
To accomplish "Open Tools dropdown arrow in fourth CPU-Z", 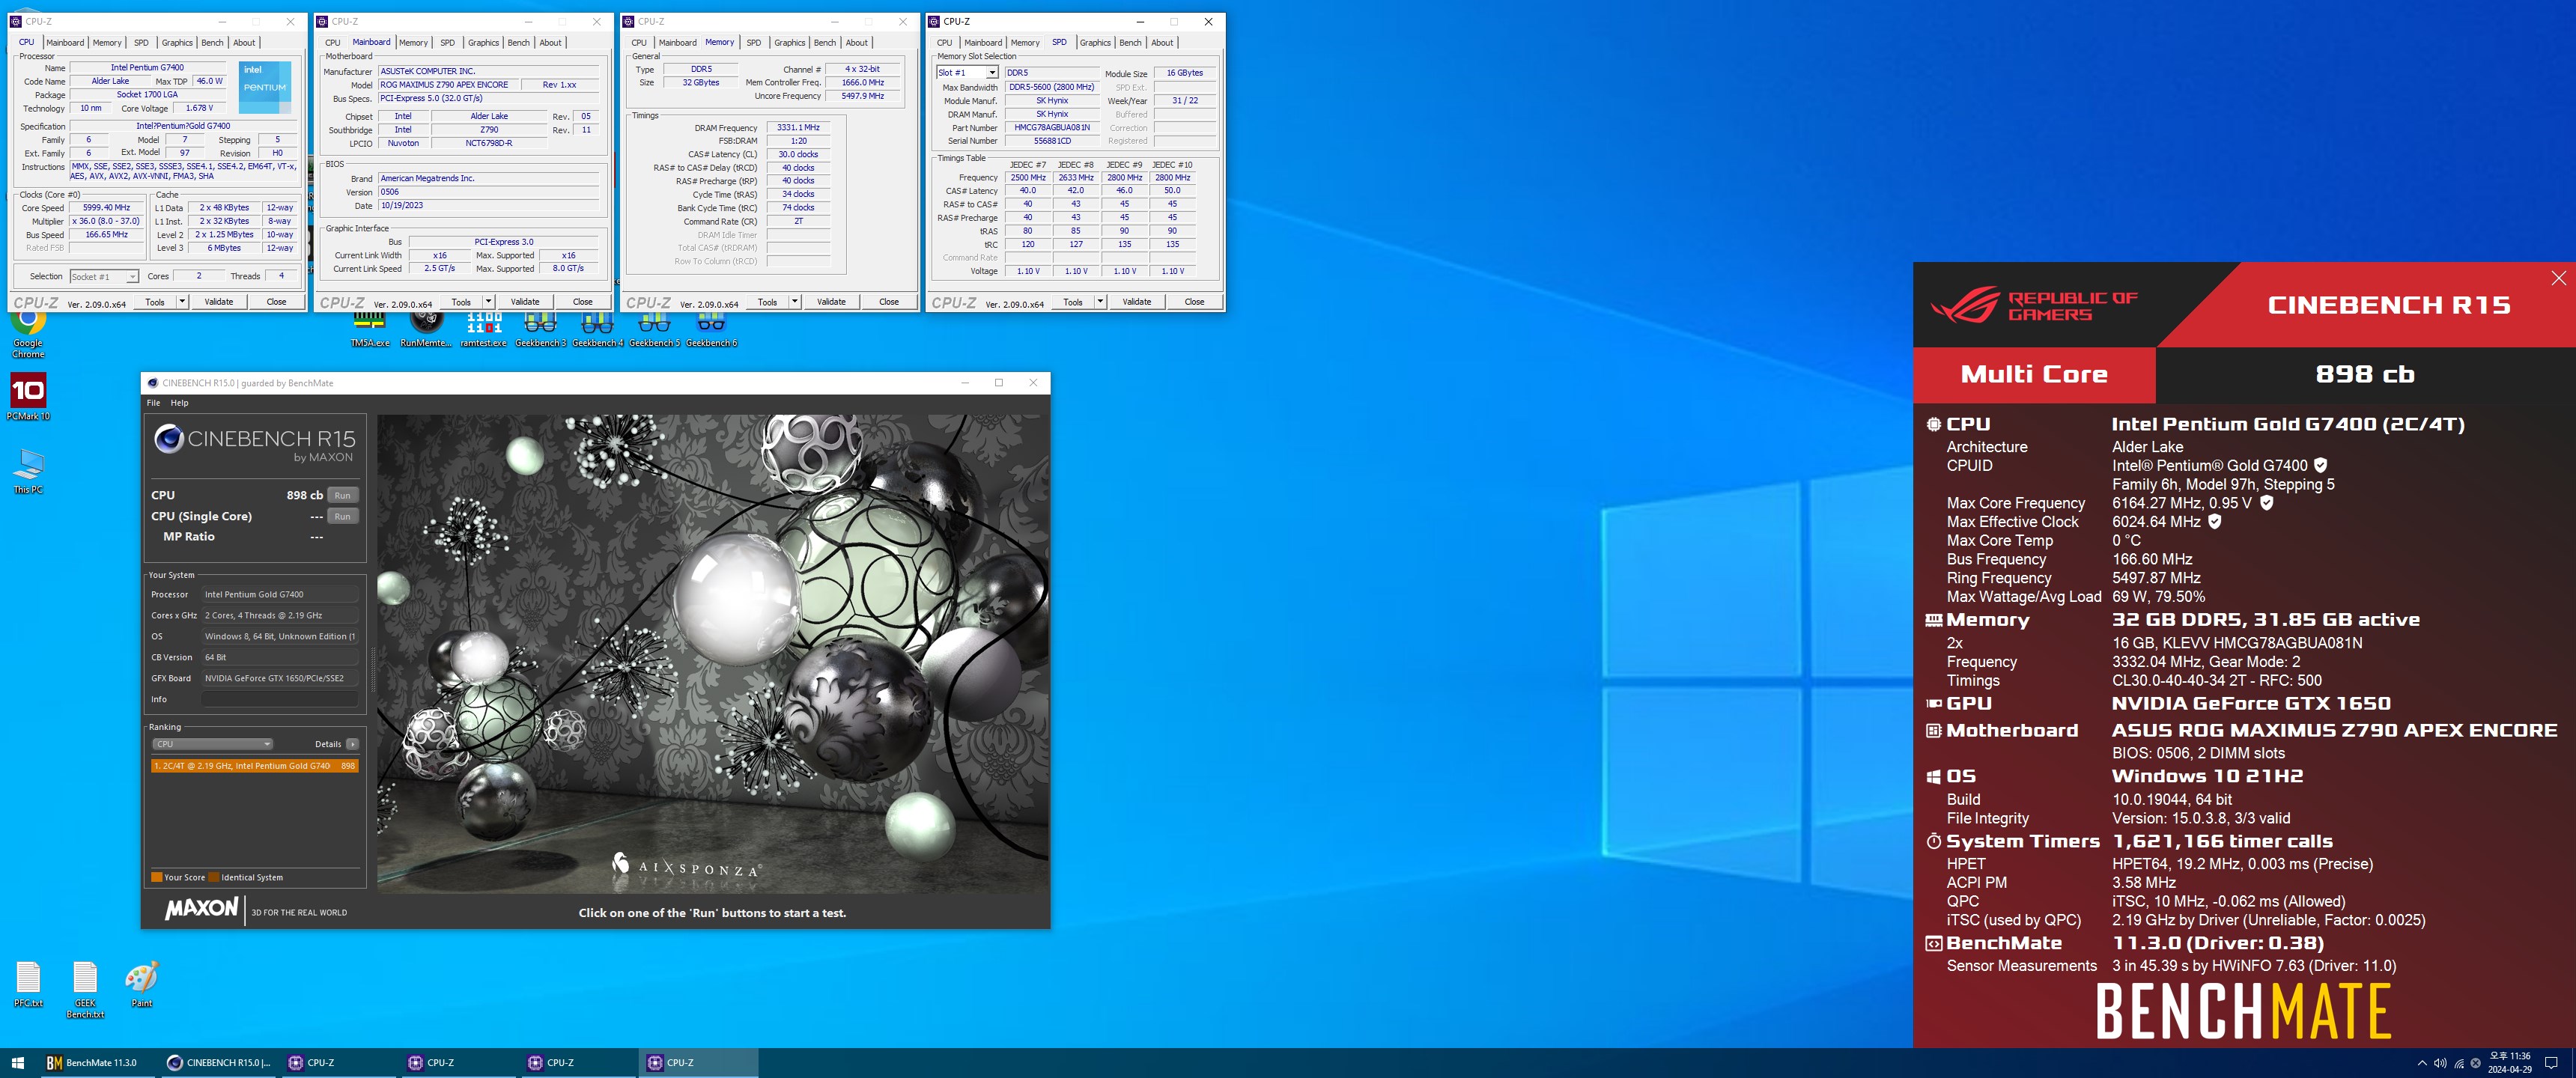I will click(x=1100, y=301).
